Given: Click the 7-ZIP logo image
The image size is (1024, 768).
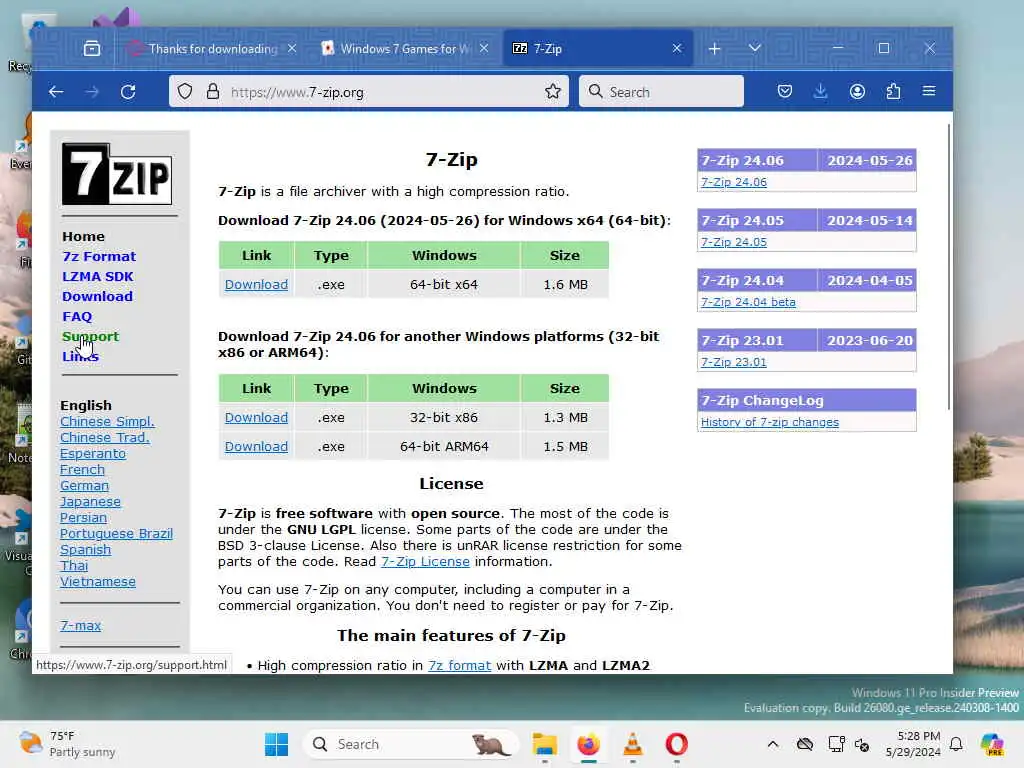Looking at the screenshot, I should [117, 174].
